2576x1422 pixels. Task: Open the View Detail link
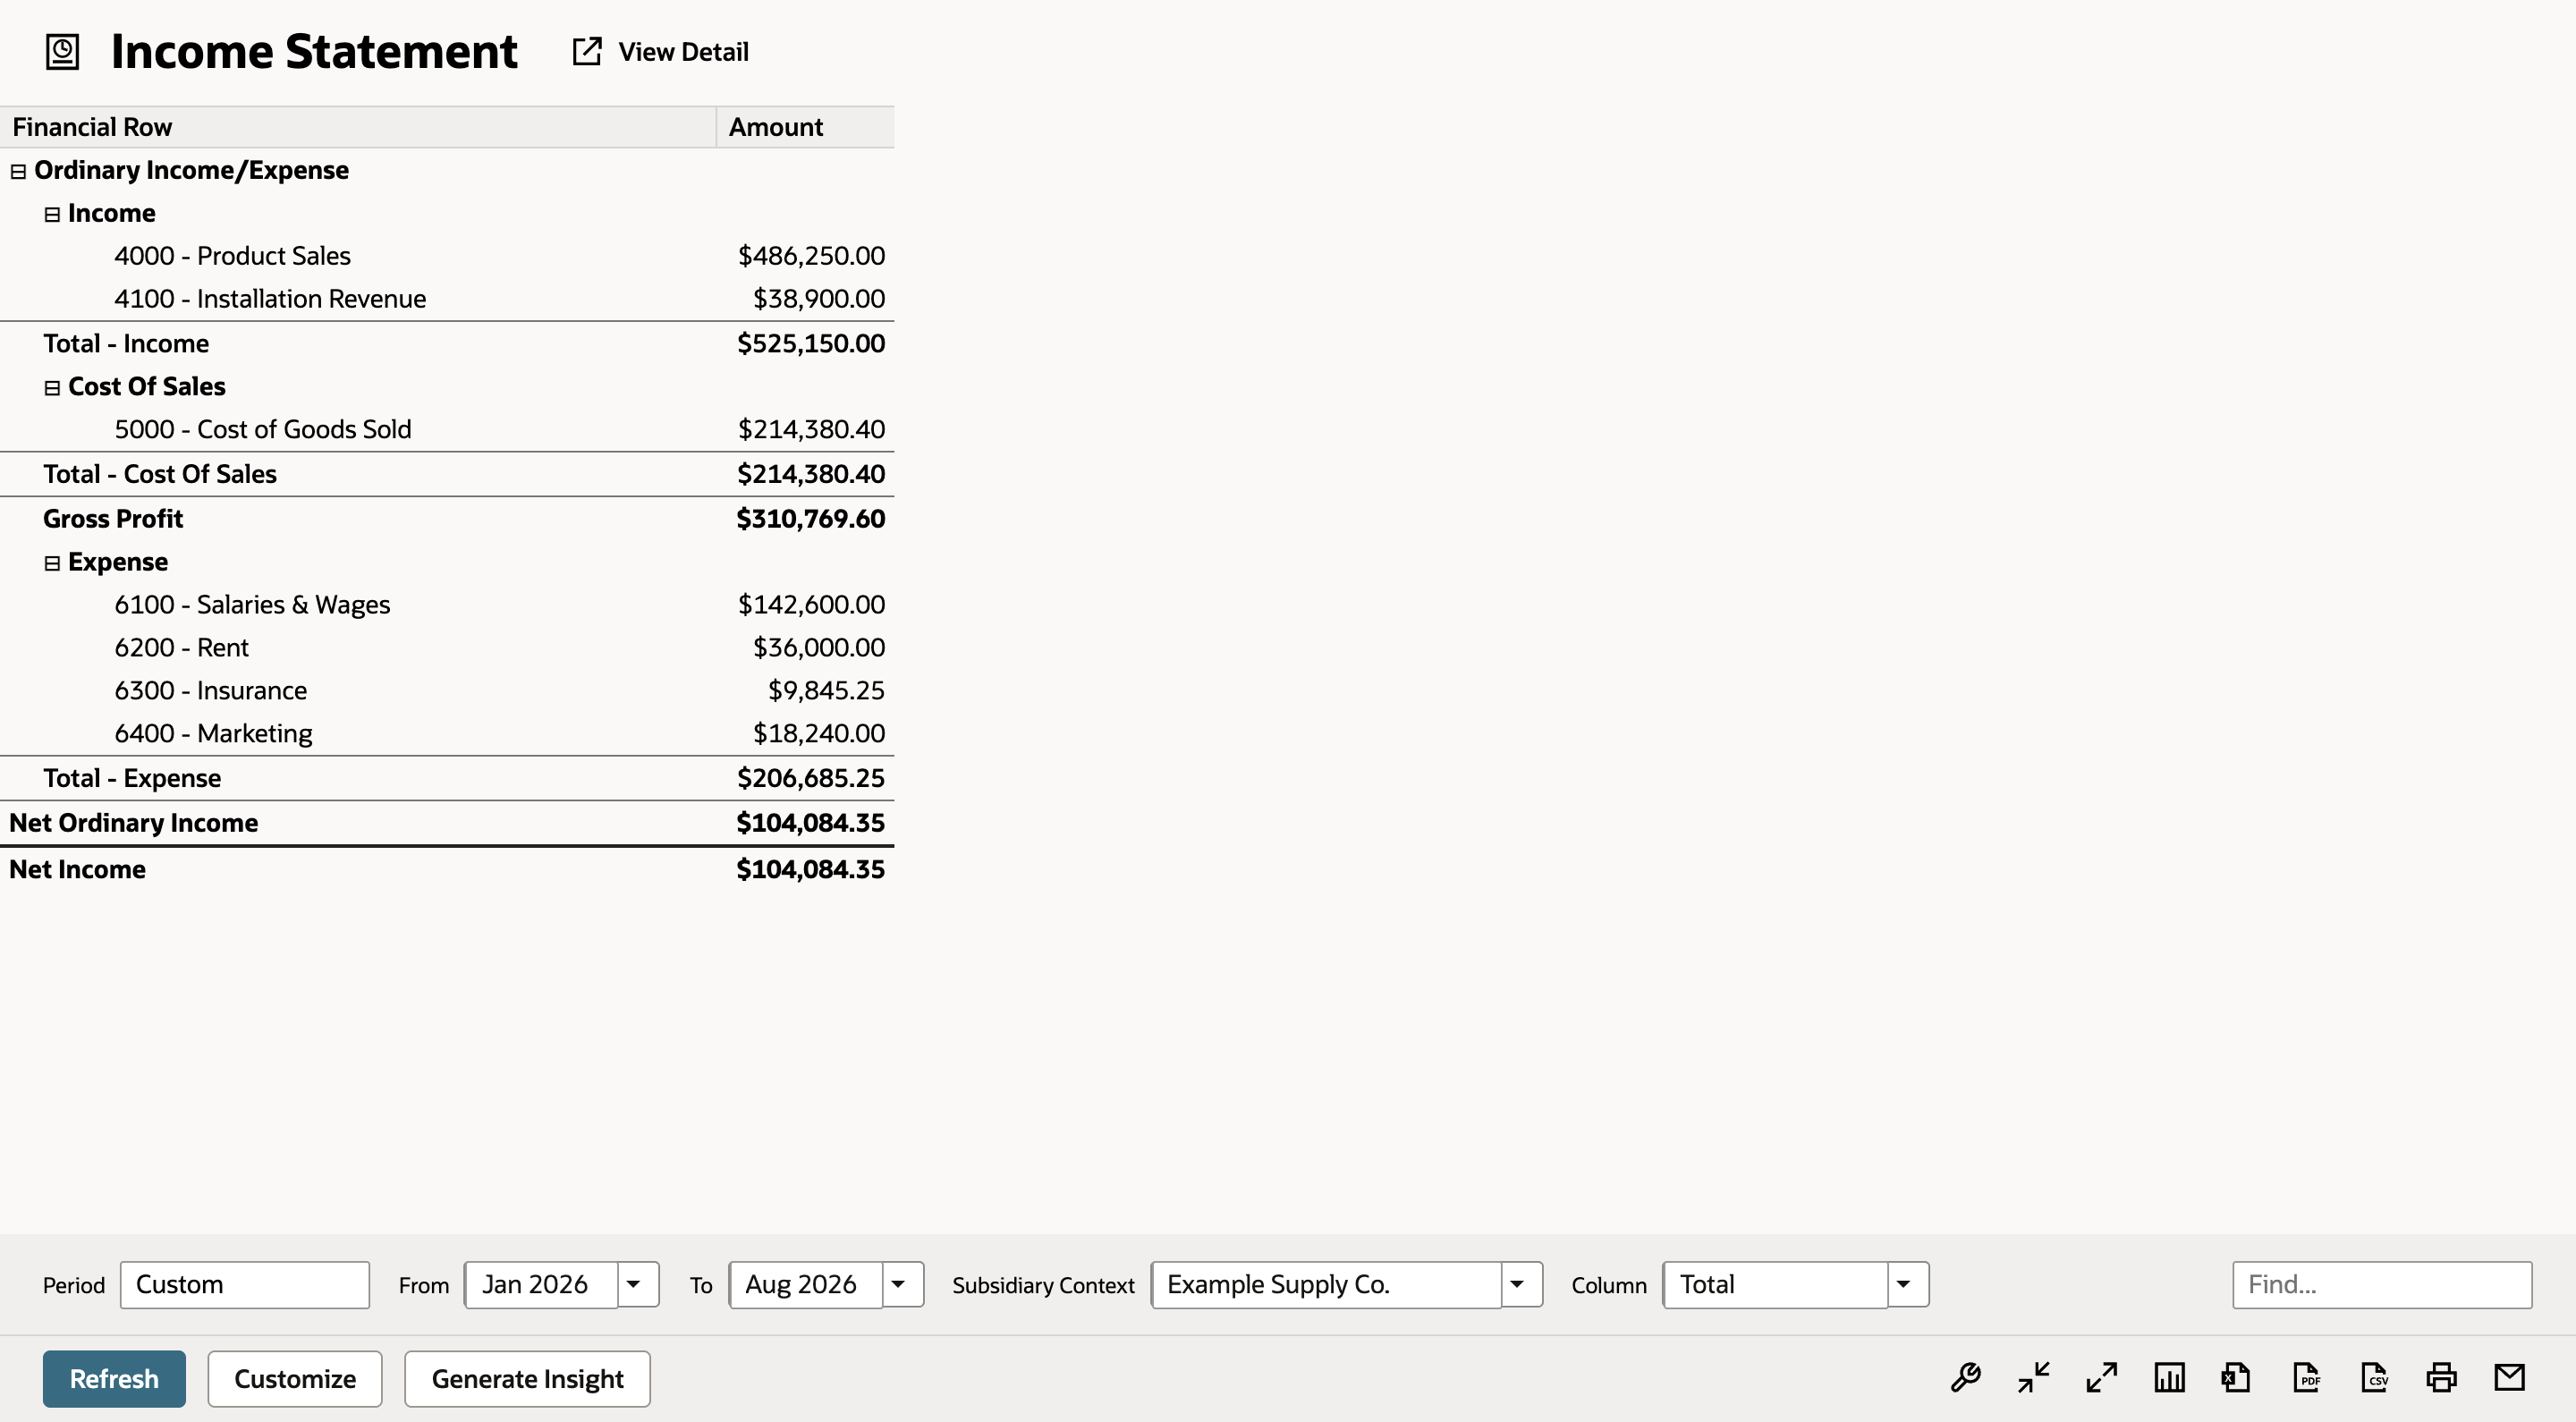click(x=683, y=51)
